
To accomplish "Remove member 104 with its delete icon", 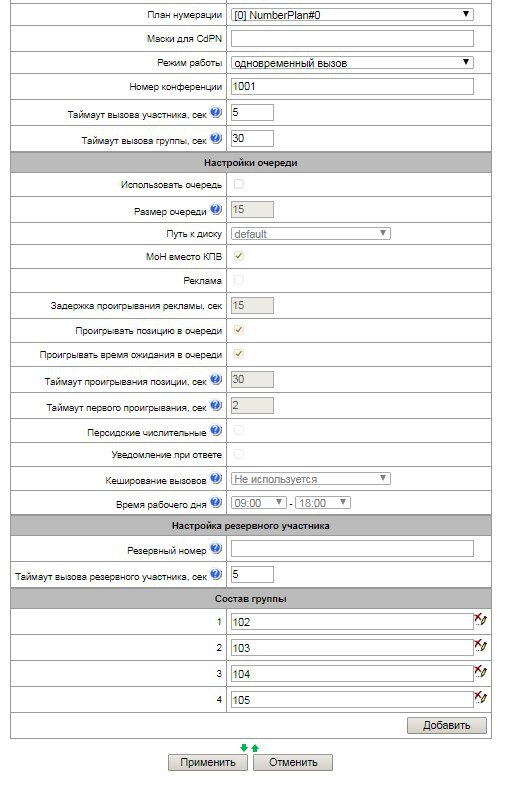I will point(480,671).
